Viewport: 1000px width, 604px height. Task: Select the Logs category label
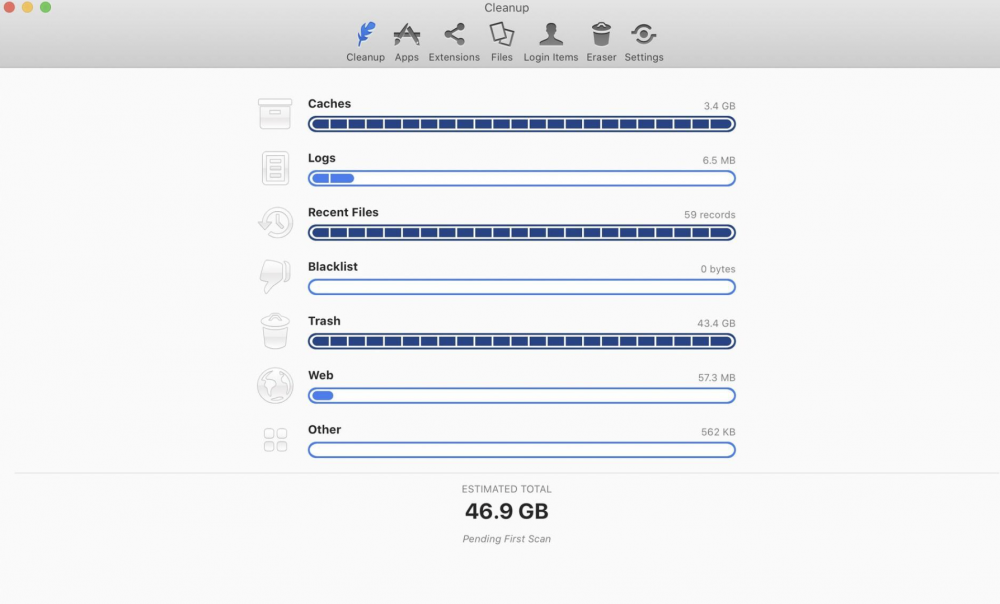(321, 158)
